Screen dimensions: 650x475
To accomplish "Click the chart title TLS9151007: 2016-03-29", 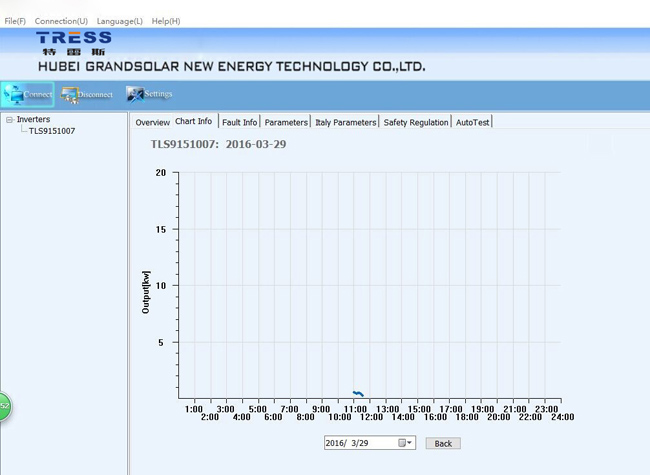I will pos(218,144).
